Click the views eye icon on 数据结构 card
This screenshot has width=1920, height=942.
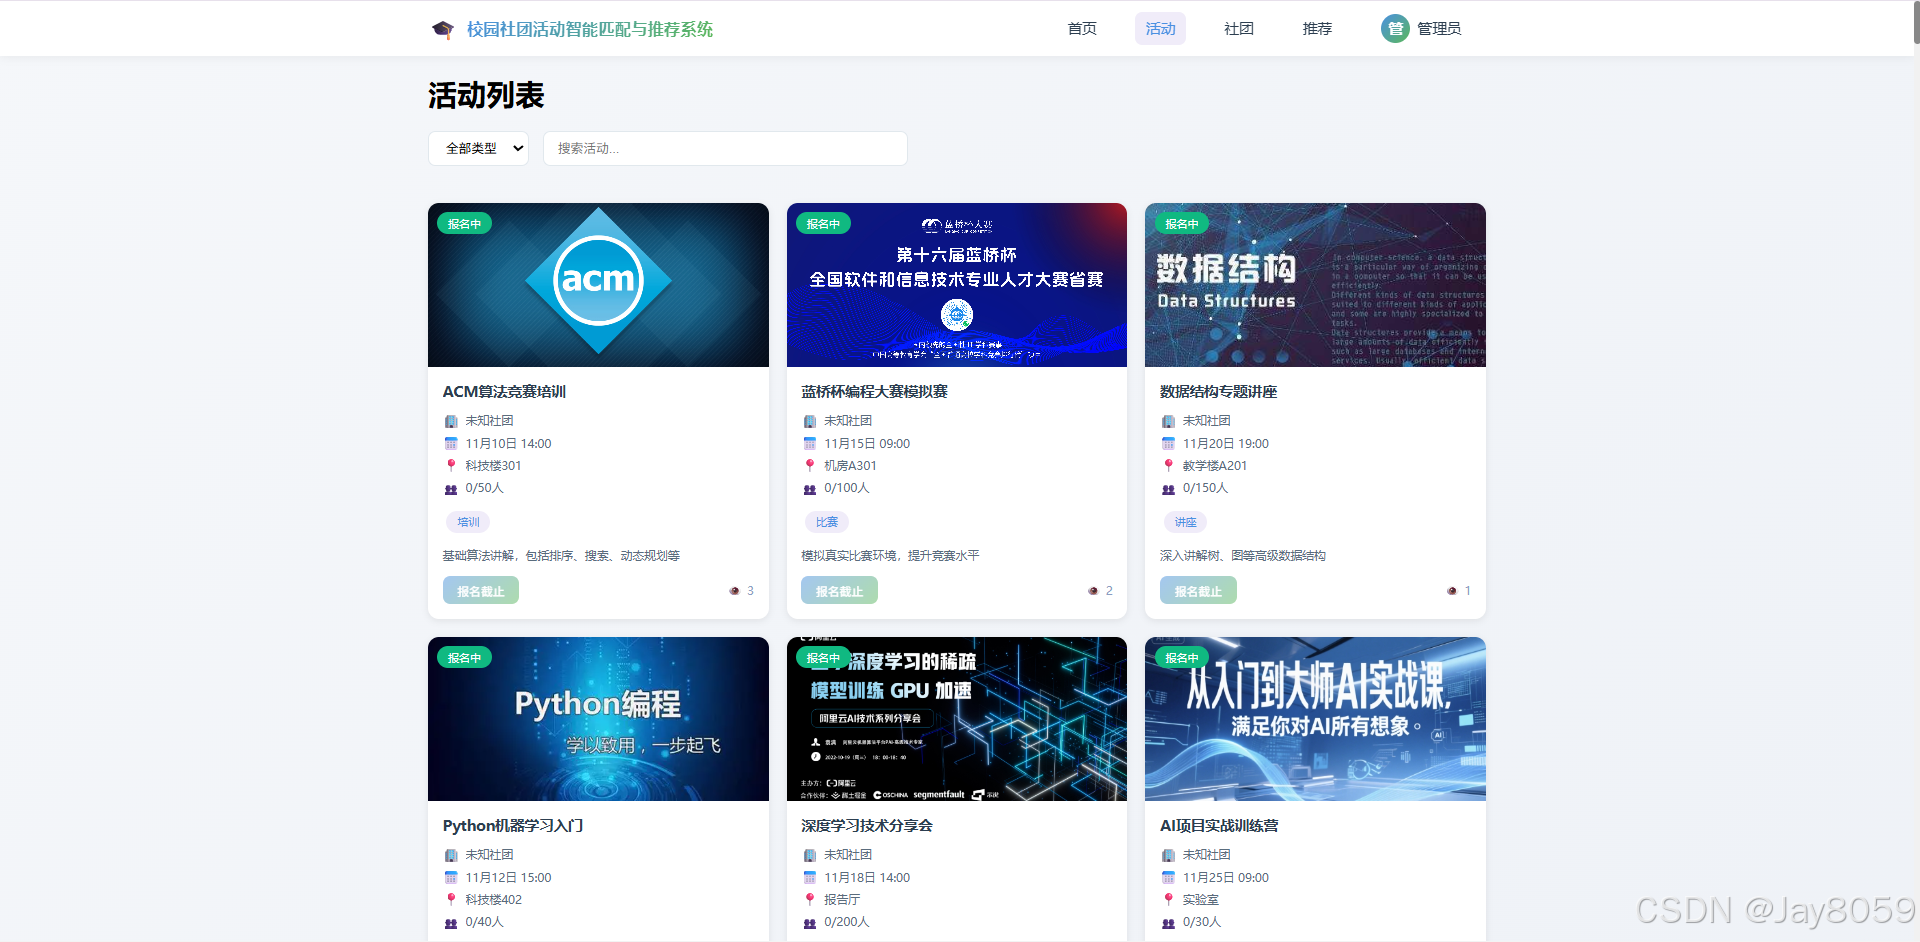tap(1452, 591)
